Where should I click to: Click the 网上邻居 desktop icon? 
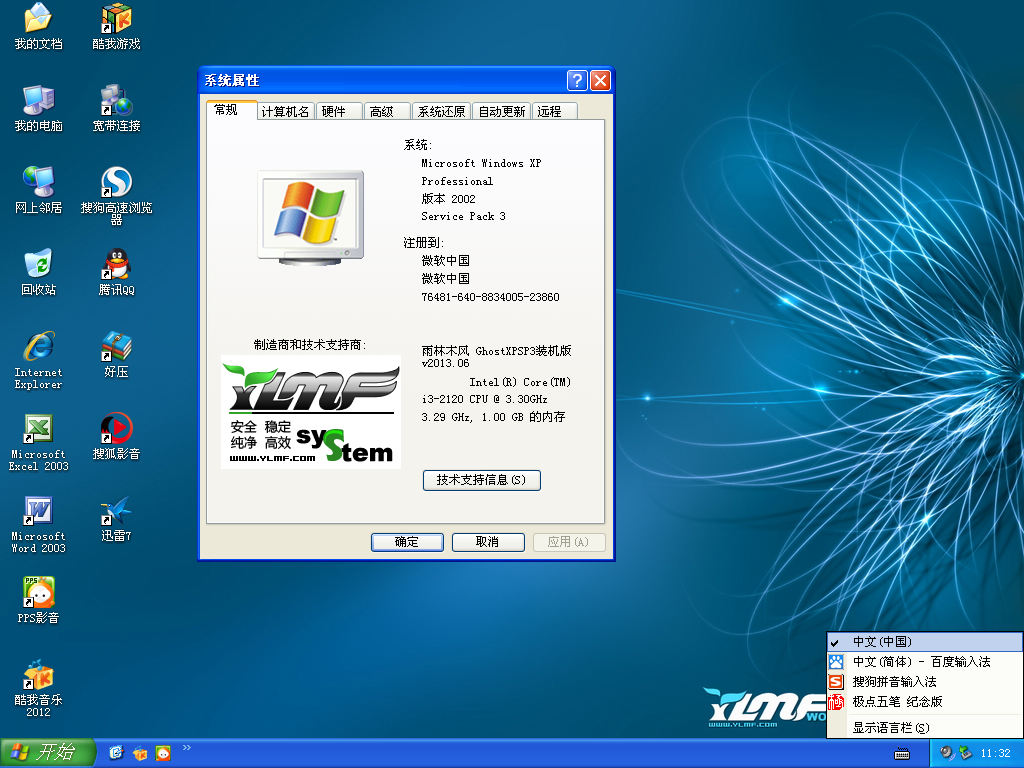pos(38,190)
